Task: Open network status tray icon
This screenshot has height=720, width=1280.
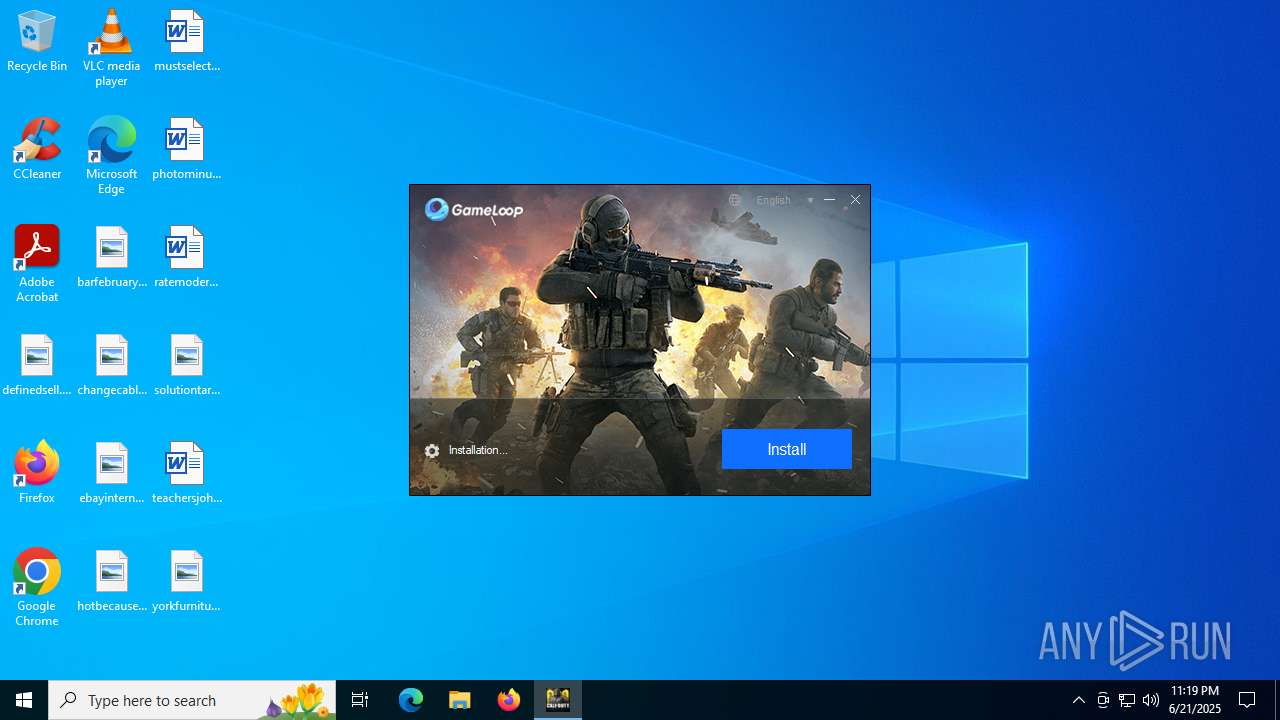Action: (x=1127, y=700)
